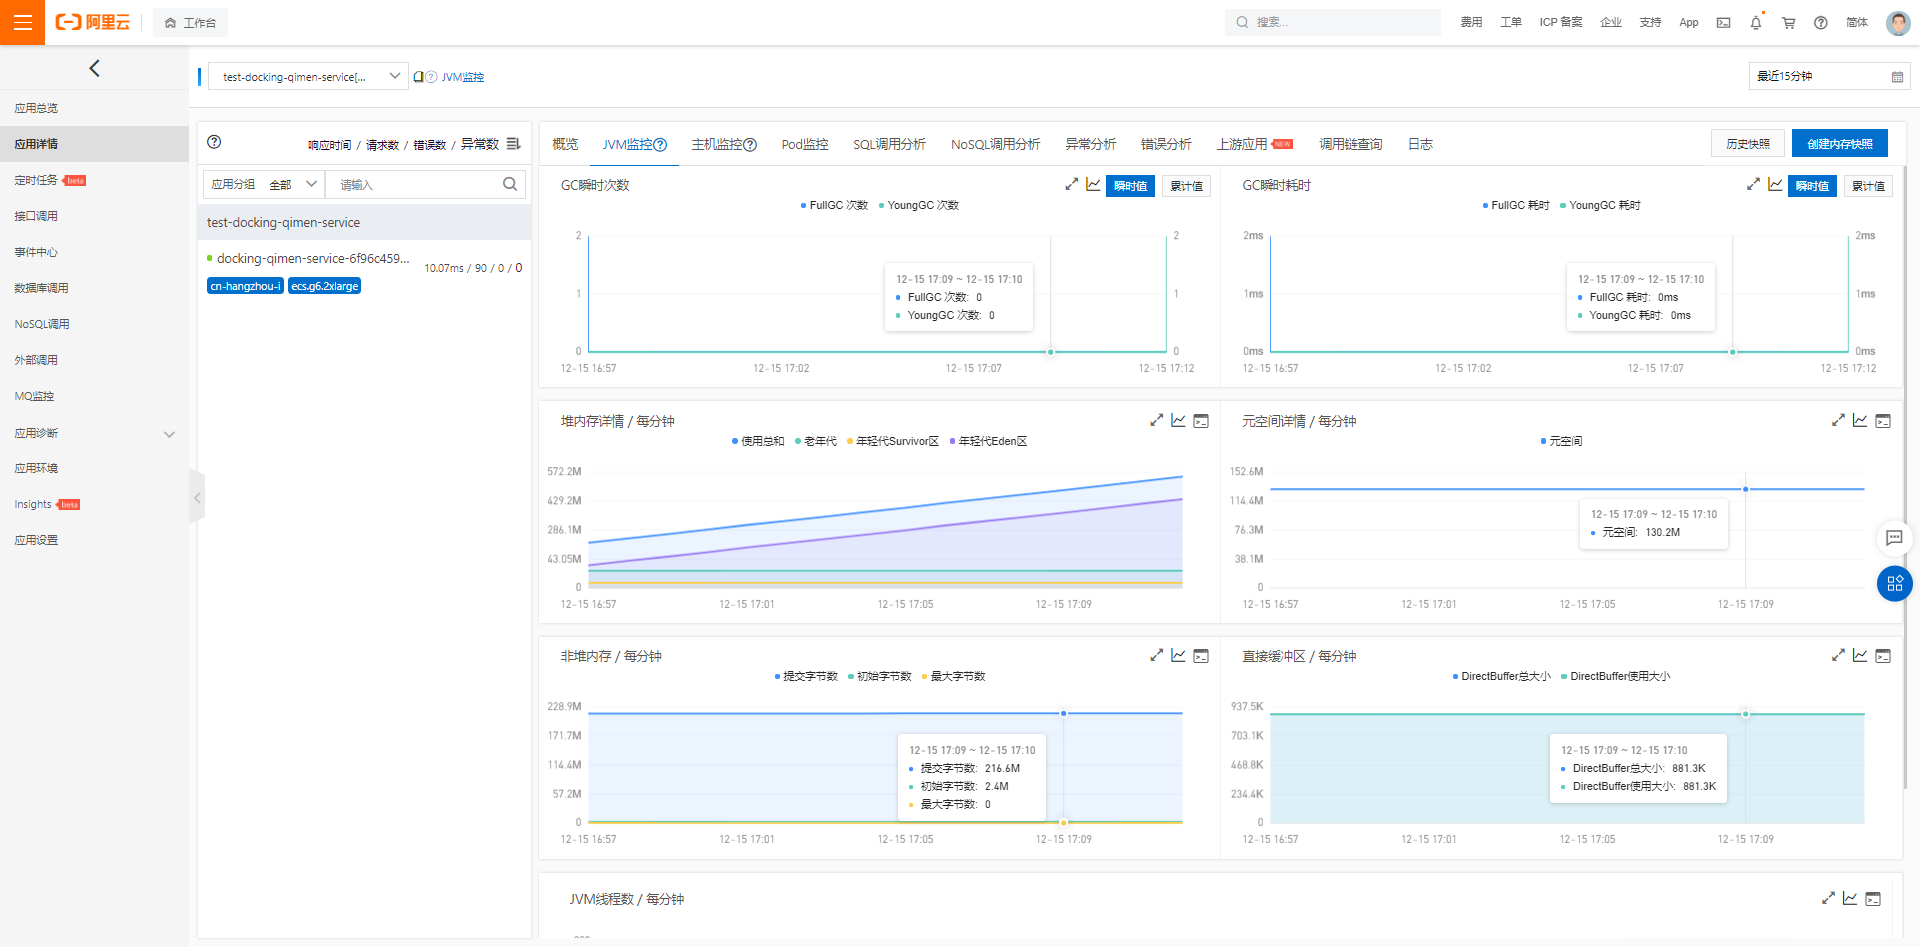Expand the JVM线程数 chart to fullscreen
Screen dimensions: 1920x947
[1828, 898]
